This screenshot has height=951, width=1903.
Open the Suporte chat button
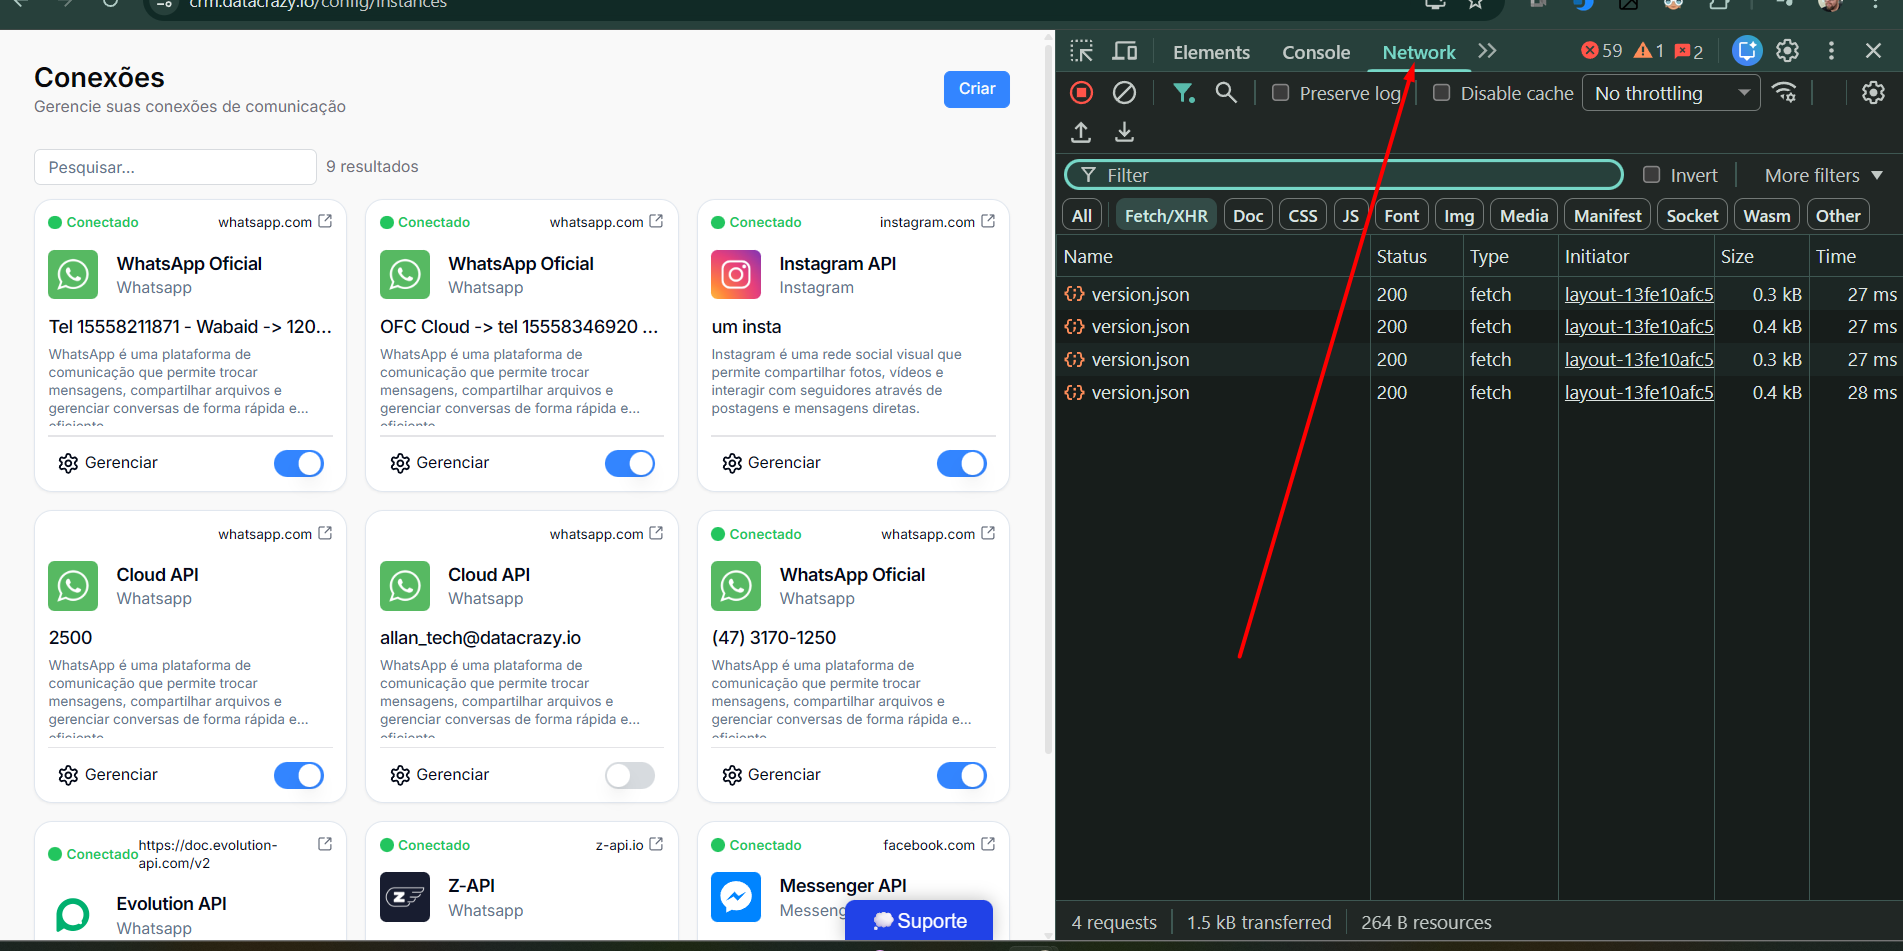tap(919, 921)
